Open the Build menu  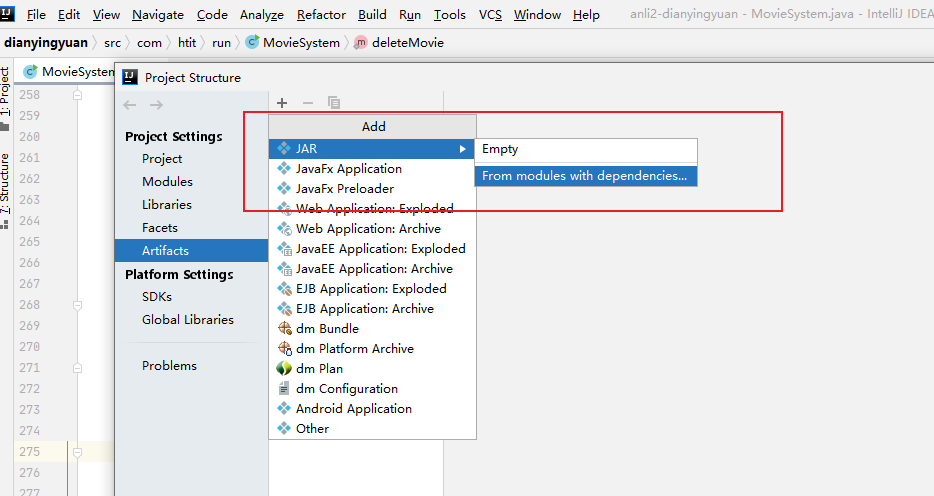click(372, 14)
